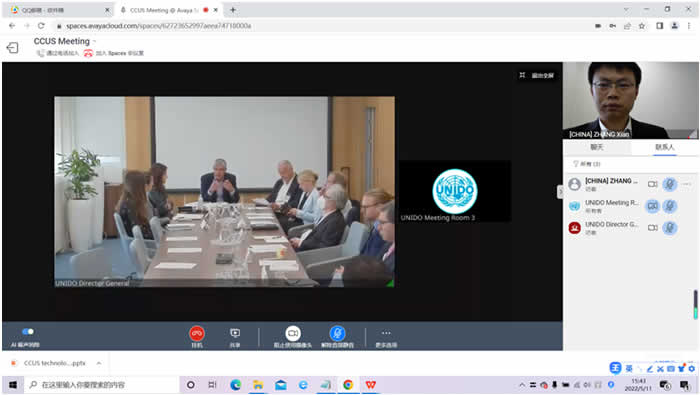
Task: Click the camera permission icon in address bar
Action: tap(598, 26)
